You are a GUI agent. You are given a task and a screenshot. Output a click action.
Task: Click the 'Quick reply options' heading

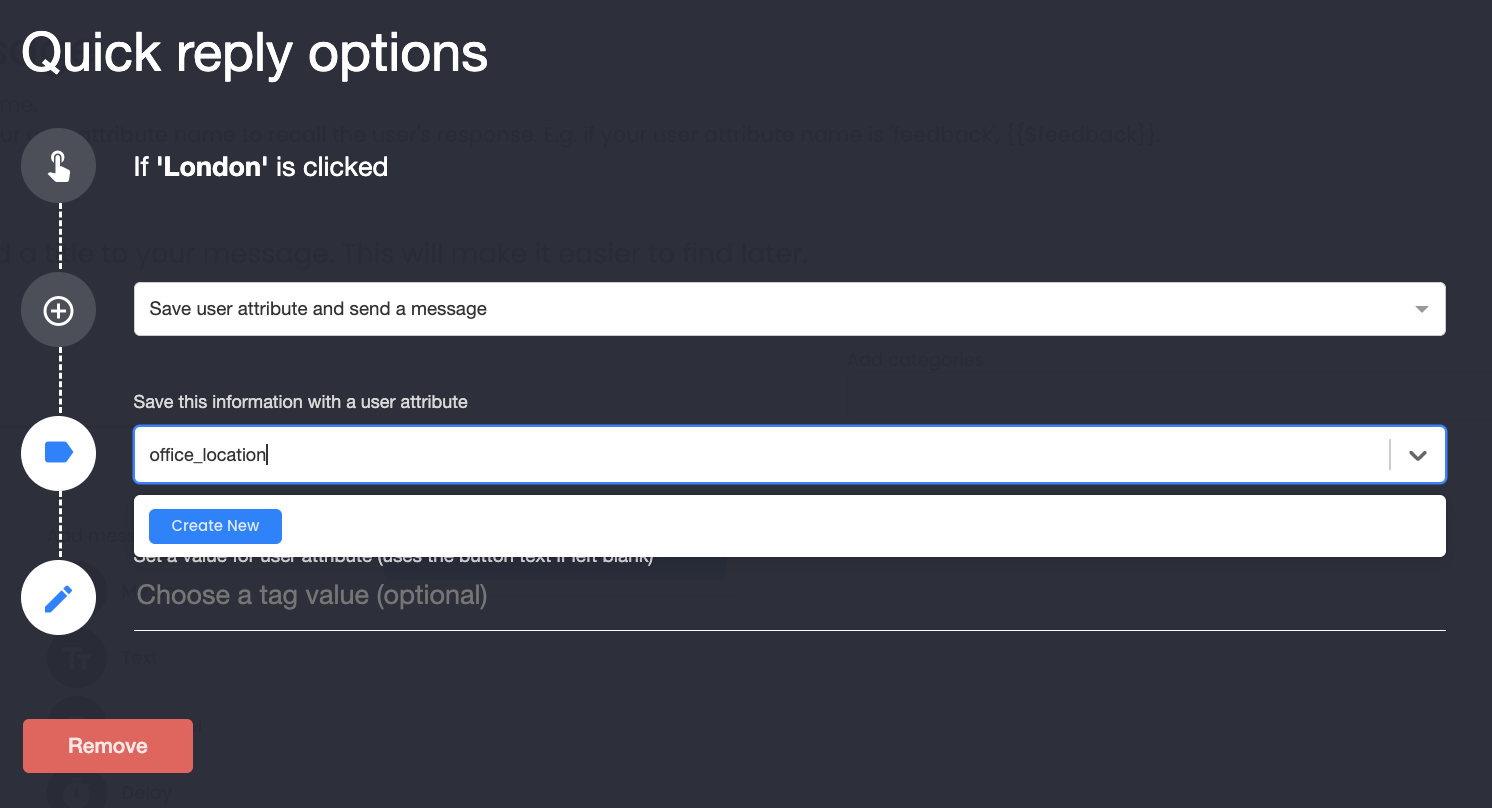255,52
